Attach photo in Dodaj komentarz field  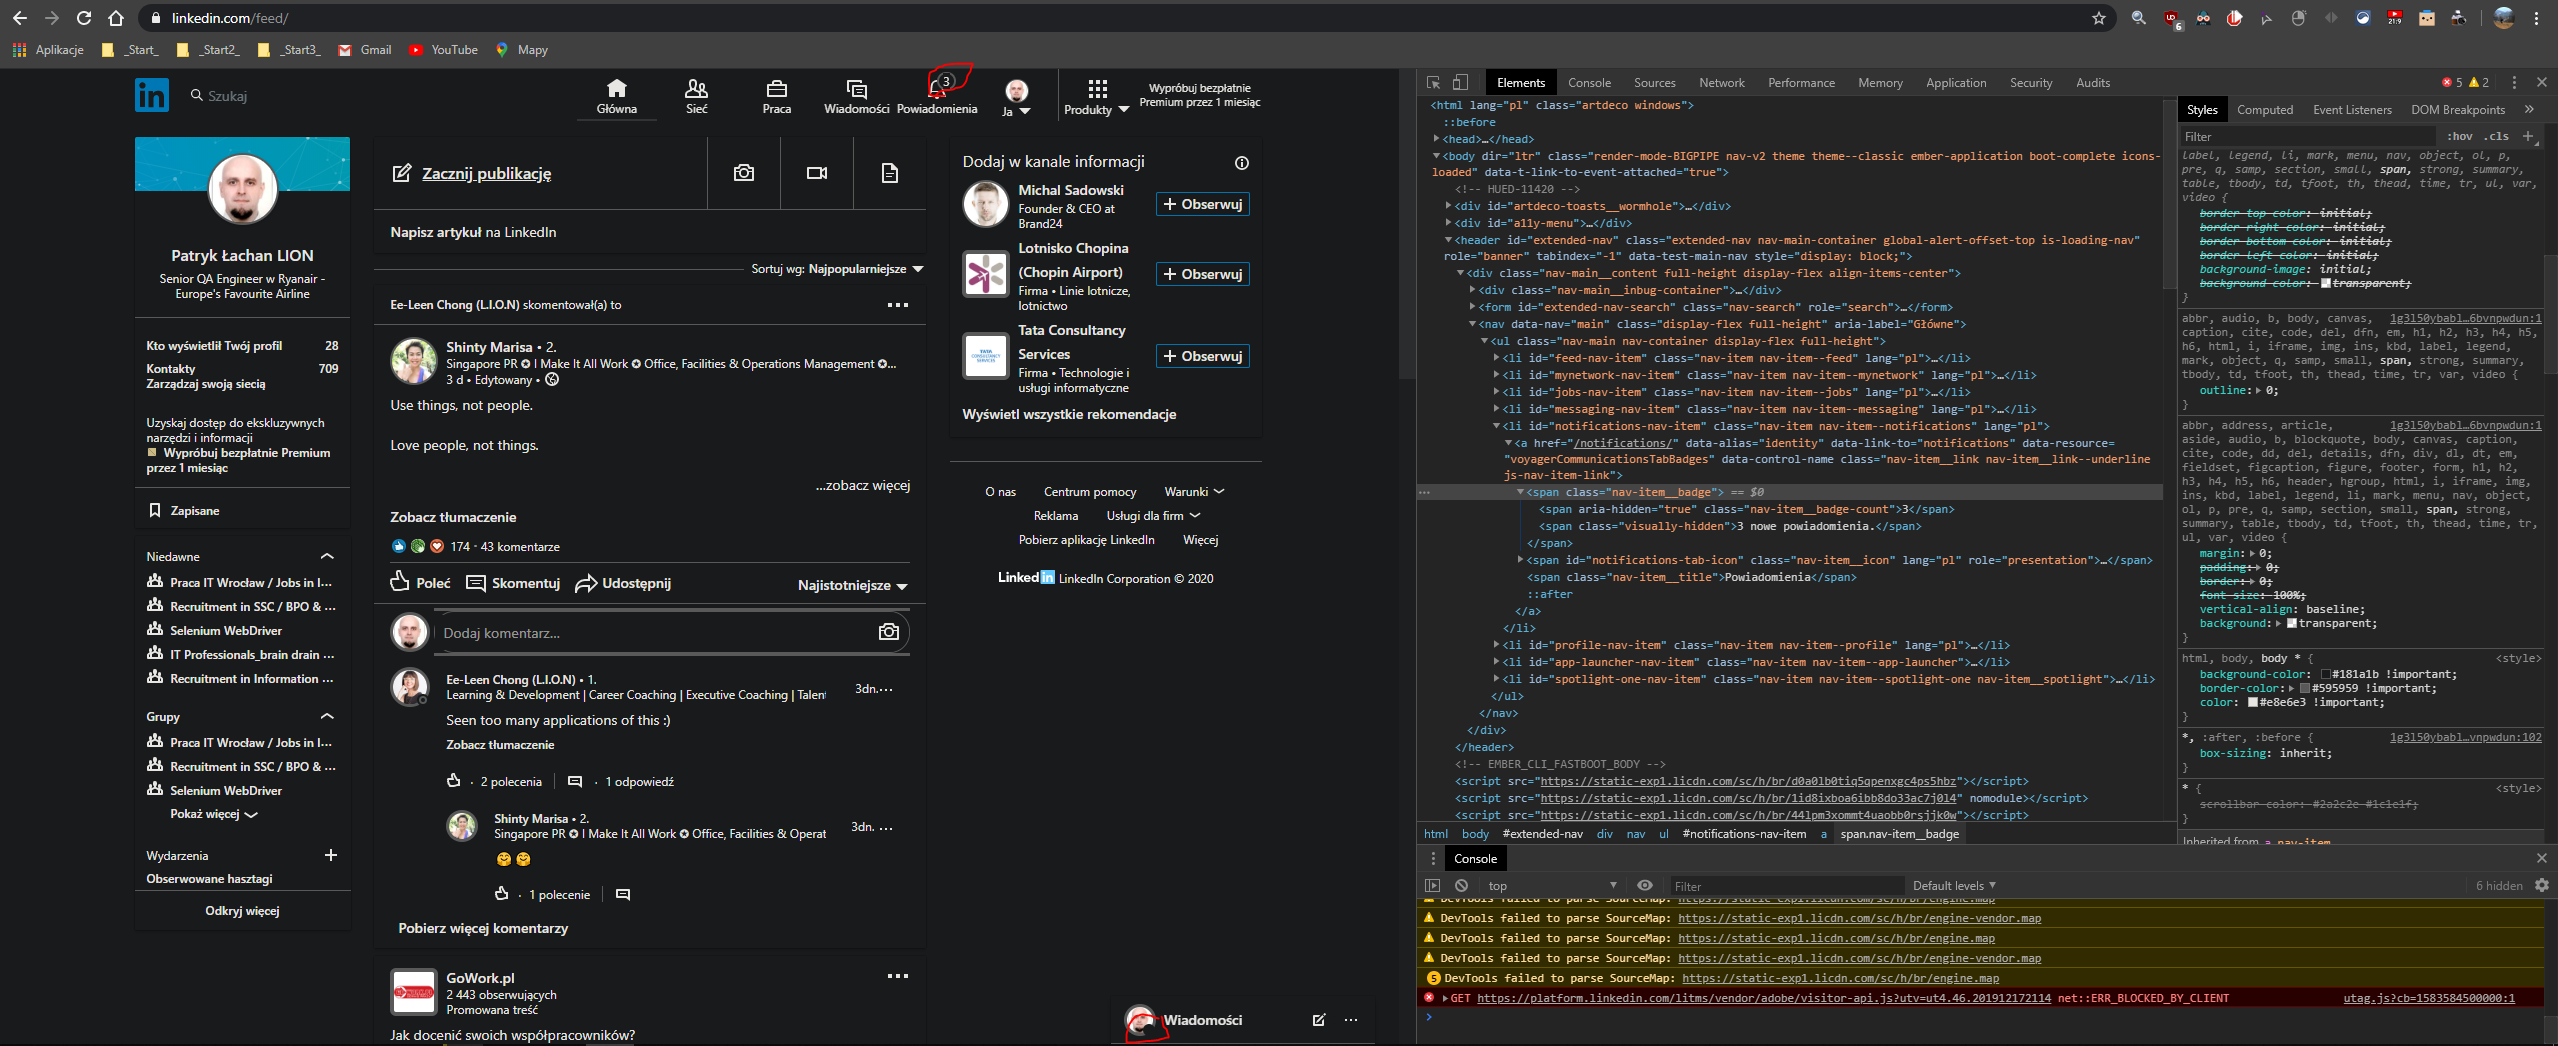coord(888,632)
